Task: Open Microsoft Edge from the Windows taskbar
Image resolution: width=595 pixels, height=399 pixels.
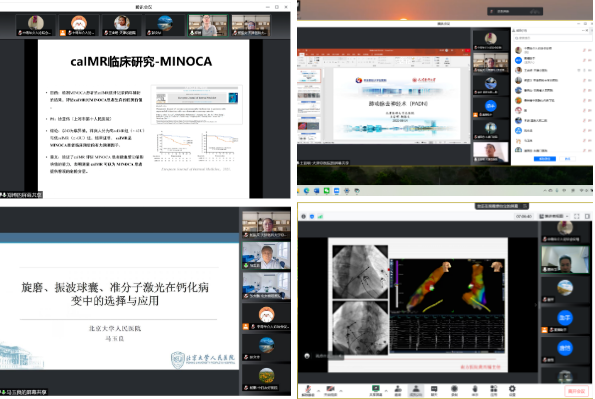Action: [x=307, y=191]
